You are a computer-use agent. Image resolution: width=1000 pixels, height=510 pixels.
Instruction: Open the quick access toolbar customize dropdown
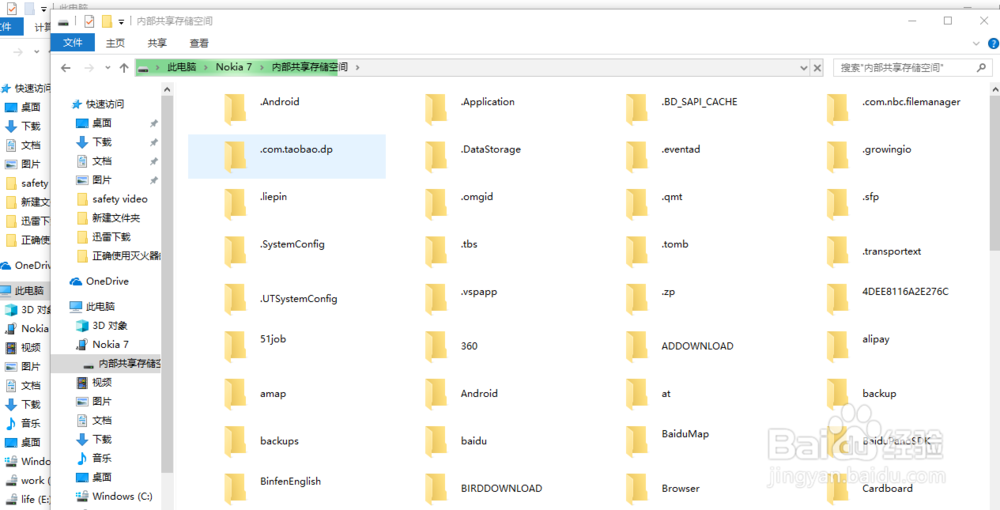[121, 22]
